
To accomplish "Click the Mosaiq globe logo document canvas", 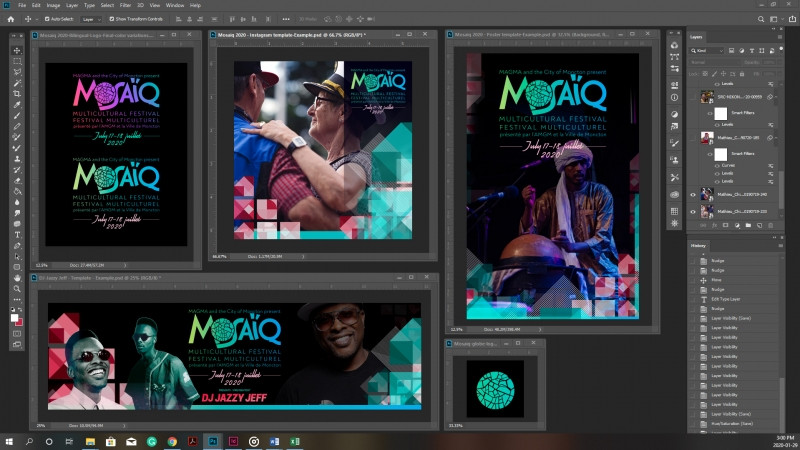I will coord(495,389).
